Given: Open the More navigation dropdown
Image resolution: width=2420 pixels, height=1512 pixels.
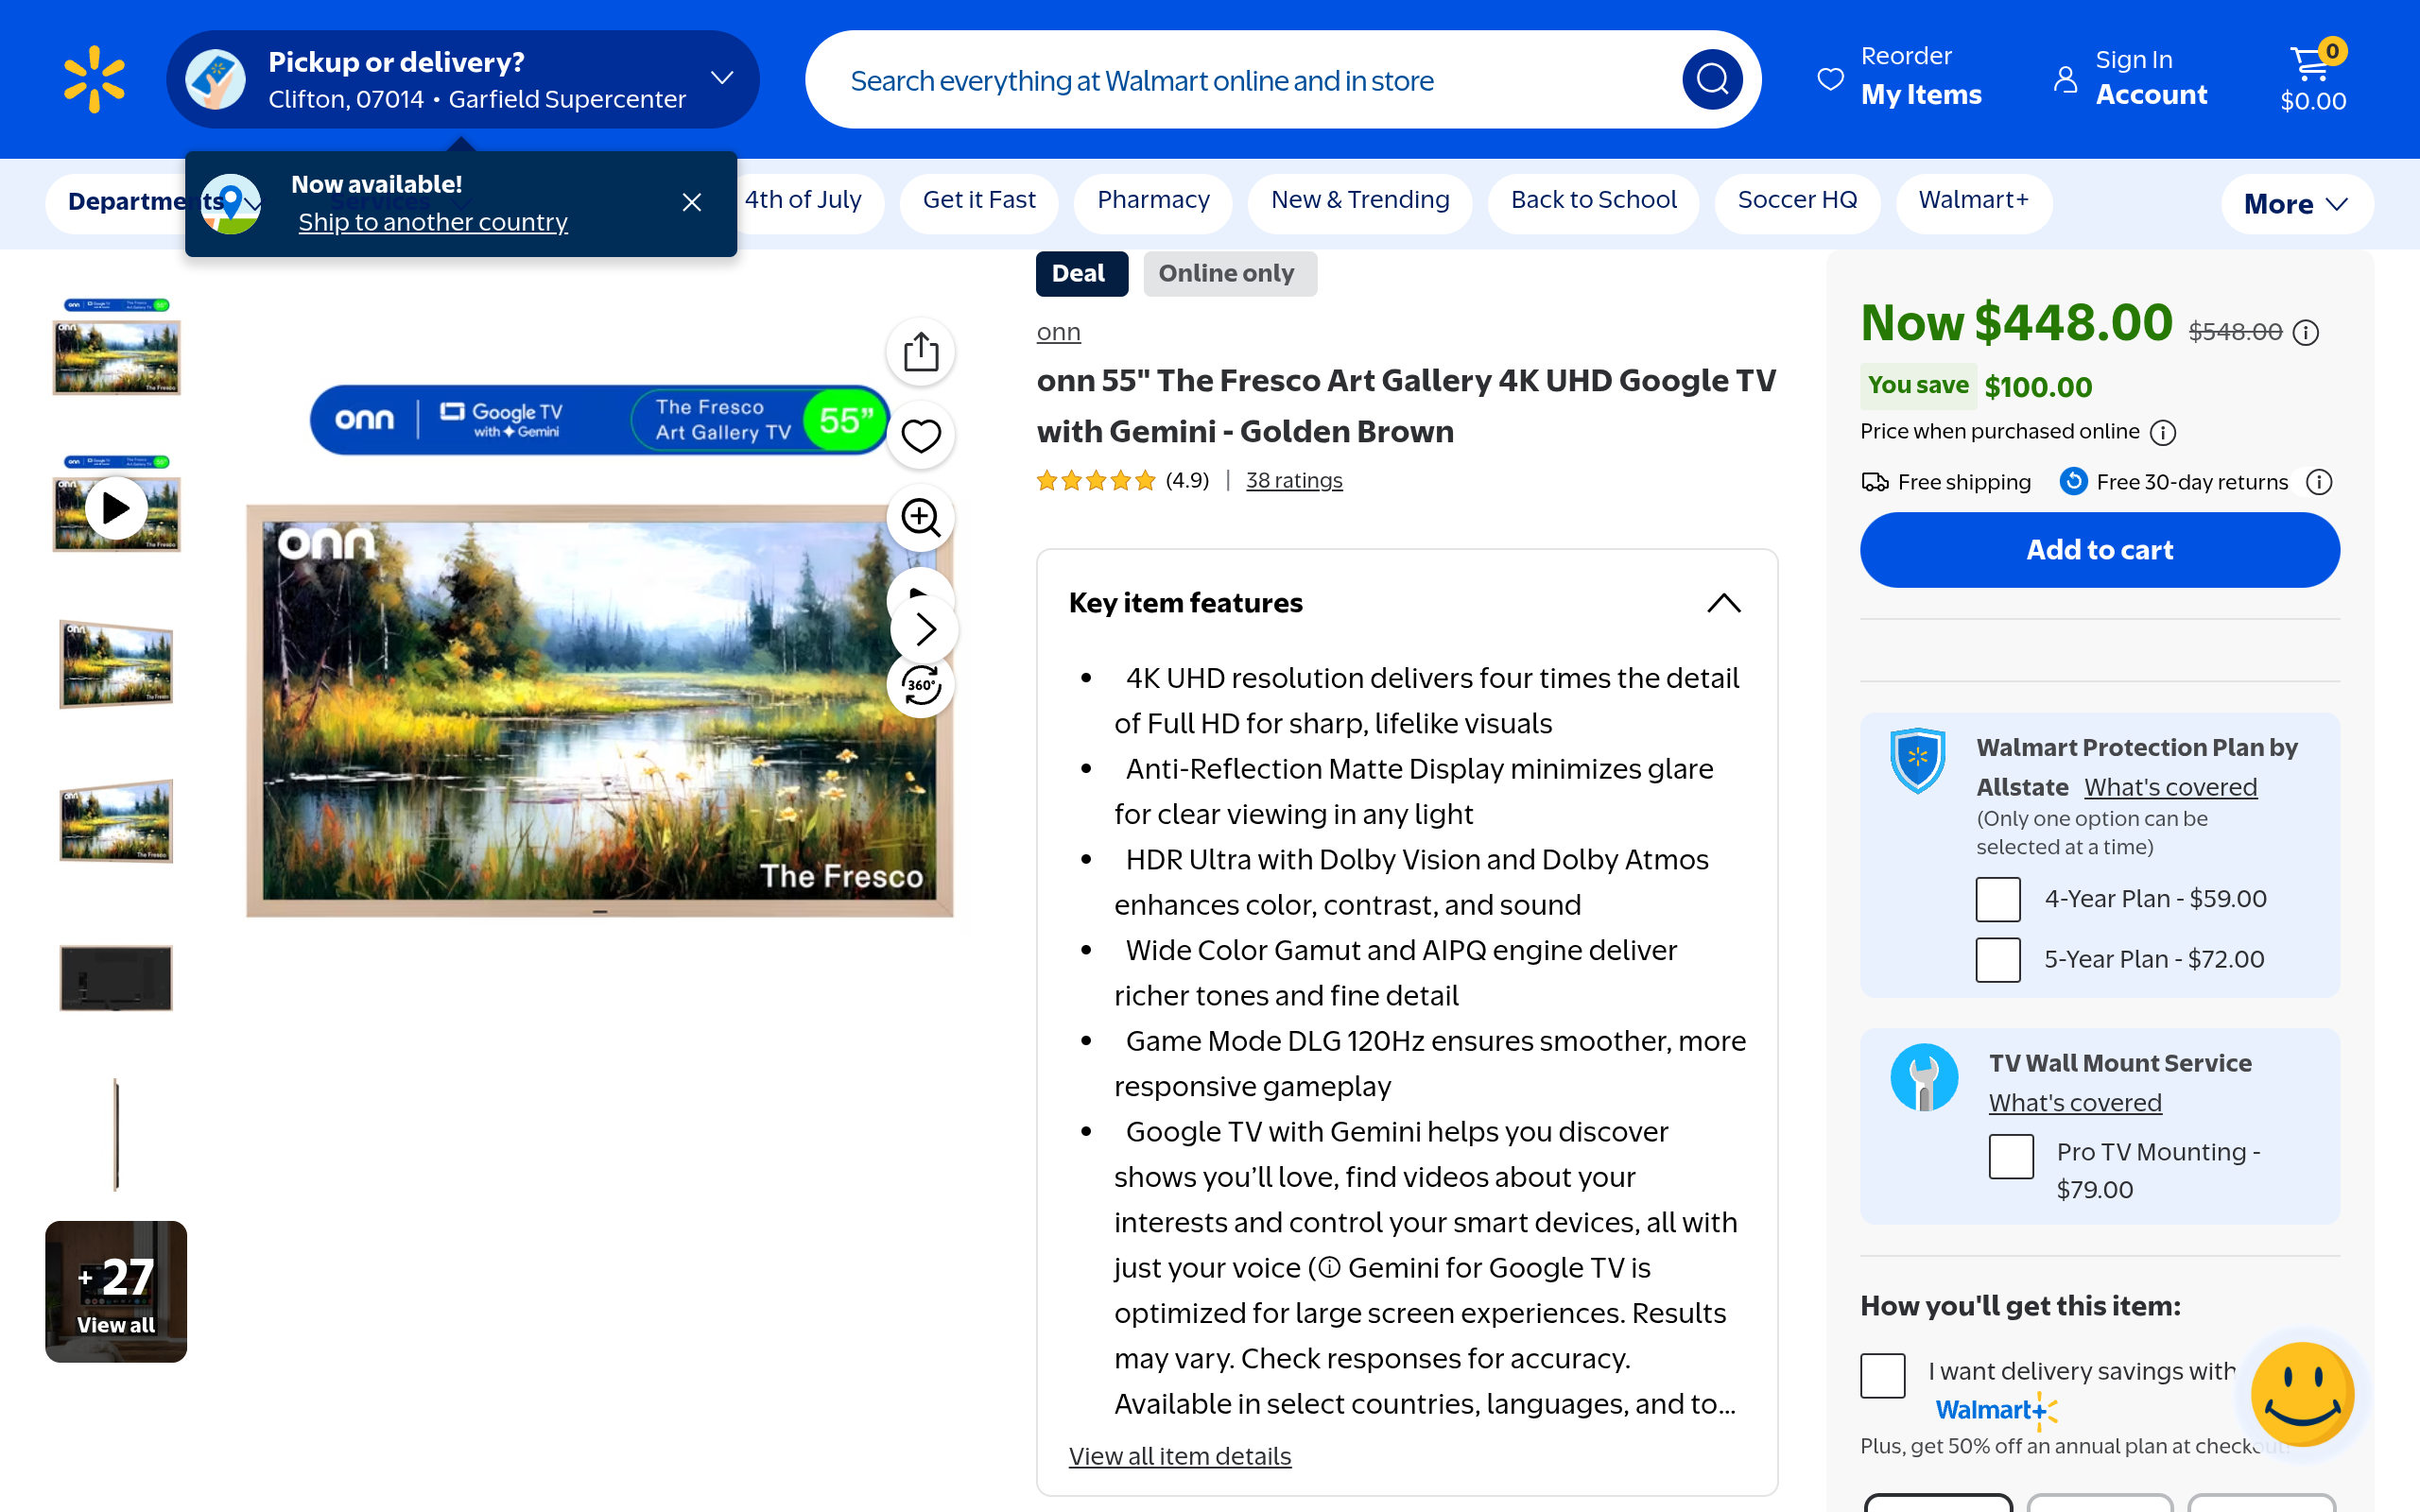Looking at the screenshot, I should pyautogui.click(x=2297, y=204).
